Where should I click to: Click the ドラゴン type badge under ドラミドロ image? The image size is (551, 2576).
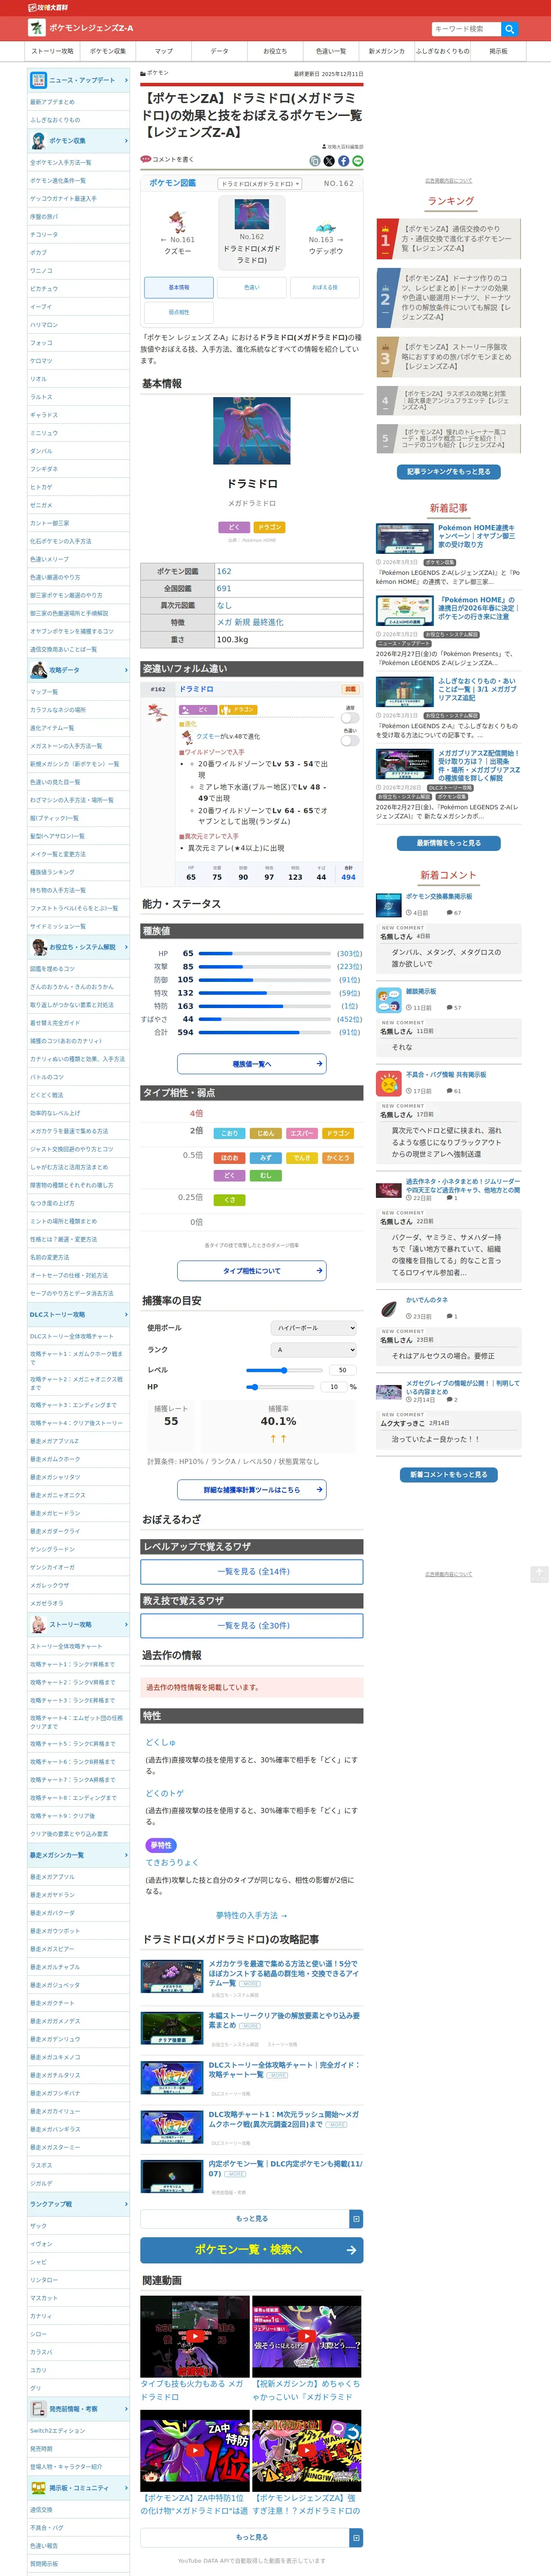[269, 527]
